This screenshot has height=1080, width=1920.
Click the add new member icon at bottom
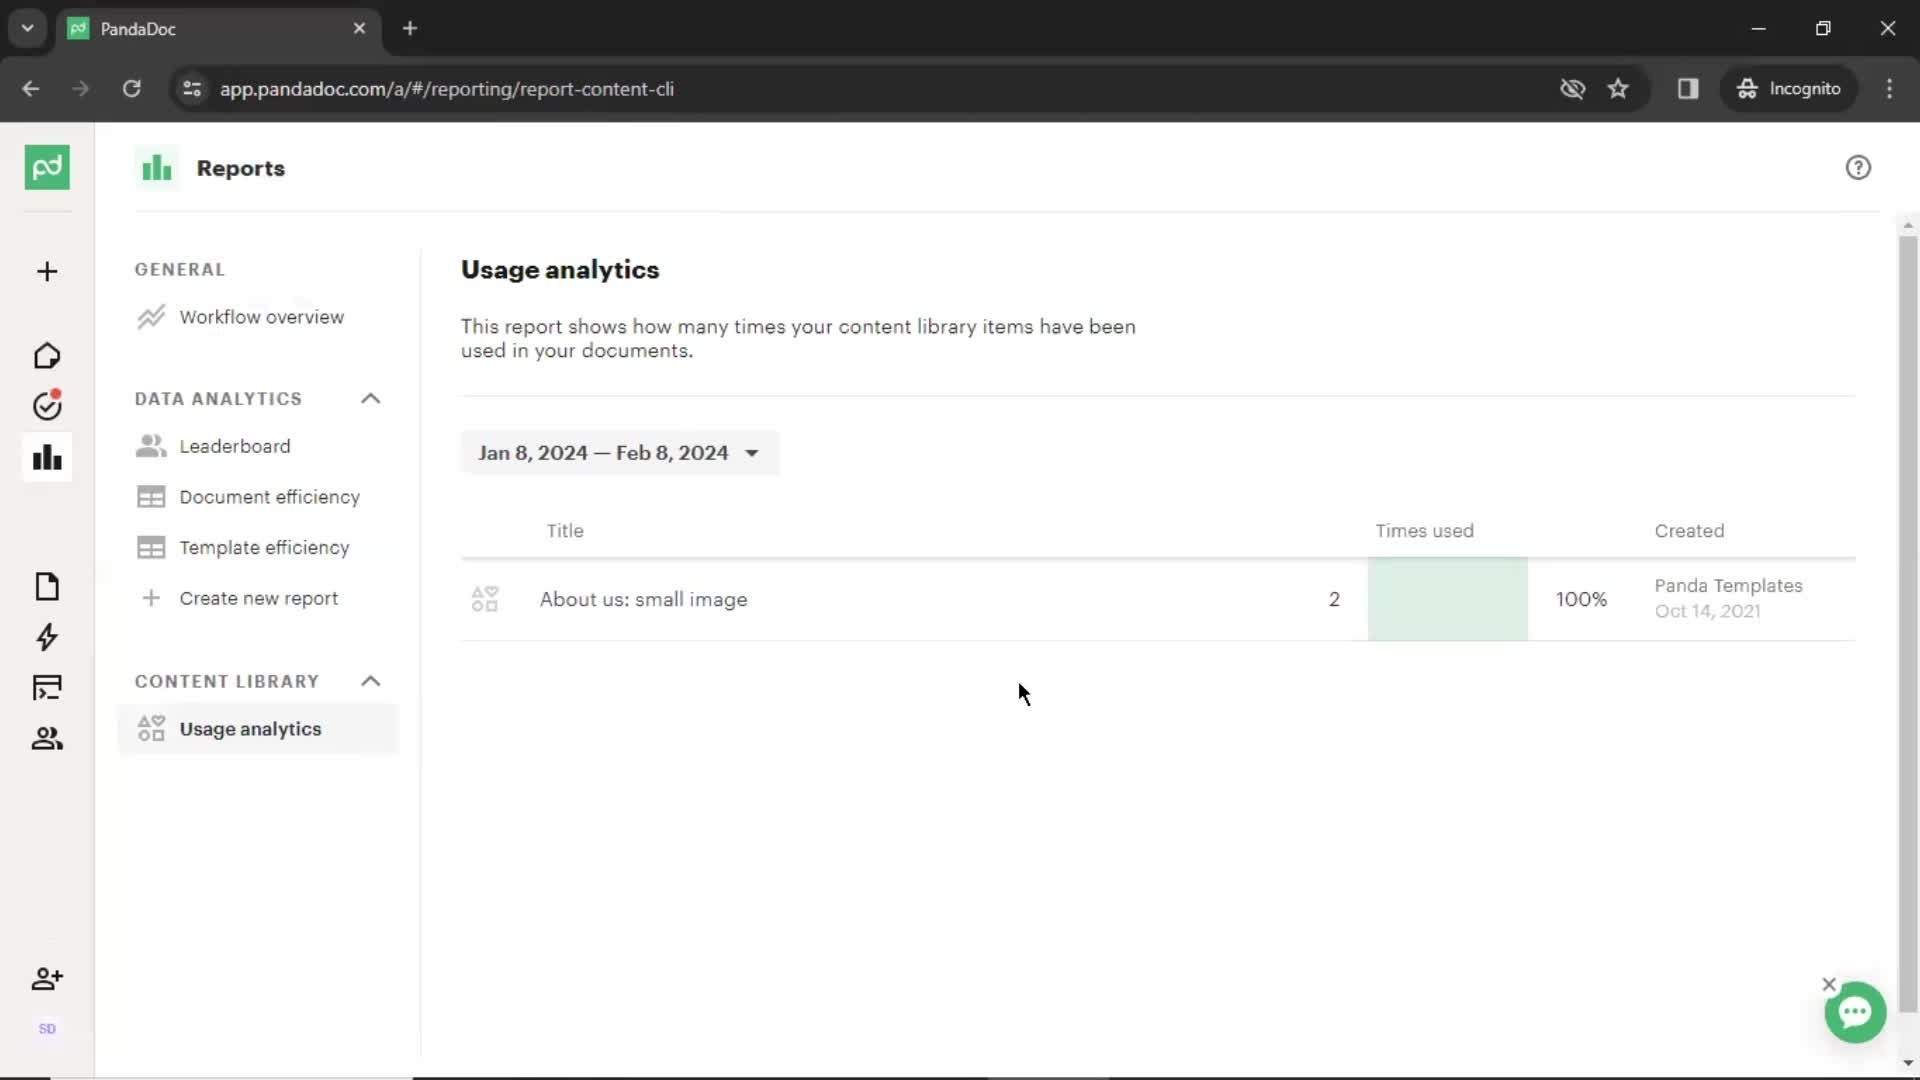pos(46,978)
